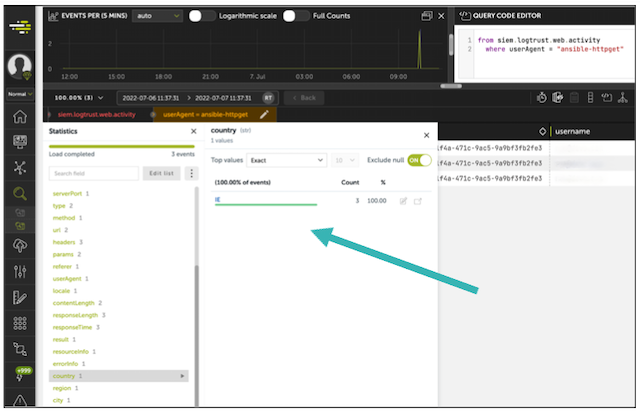Click the applications grid icon in the sidebar

coord(18,324)
